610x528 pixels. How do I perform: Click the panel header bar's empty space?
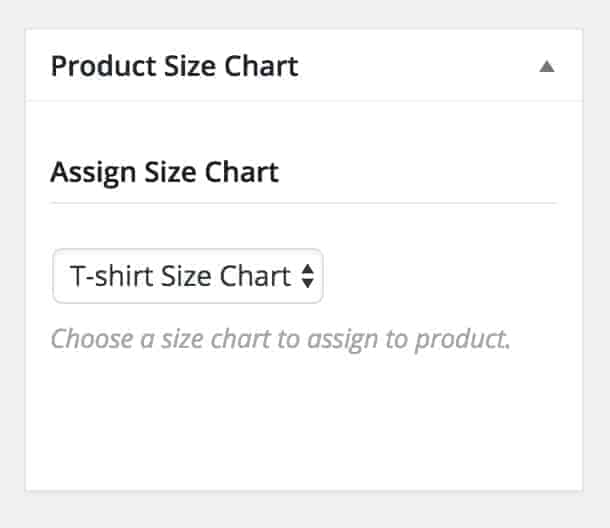[x=420, y=67]
